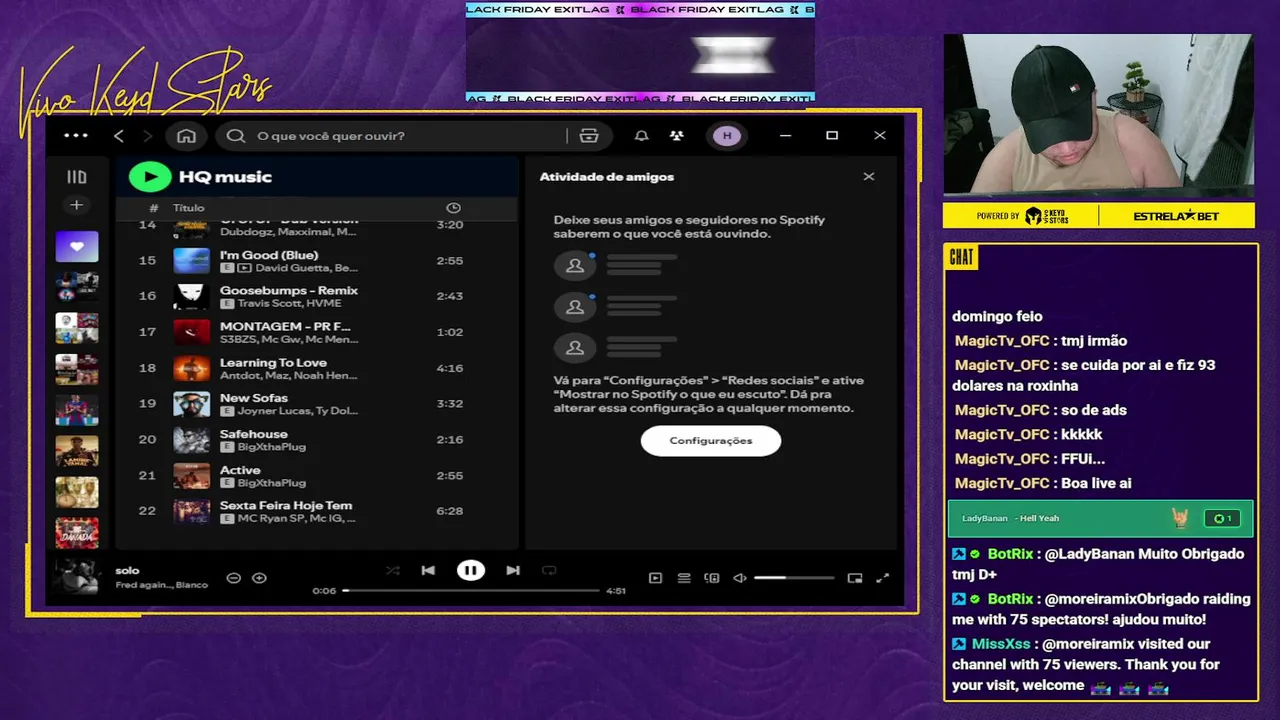Click the search magnifier icon
The width and height of the screenshot is (1280, 720).
(236, 136)
